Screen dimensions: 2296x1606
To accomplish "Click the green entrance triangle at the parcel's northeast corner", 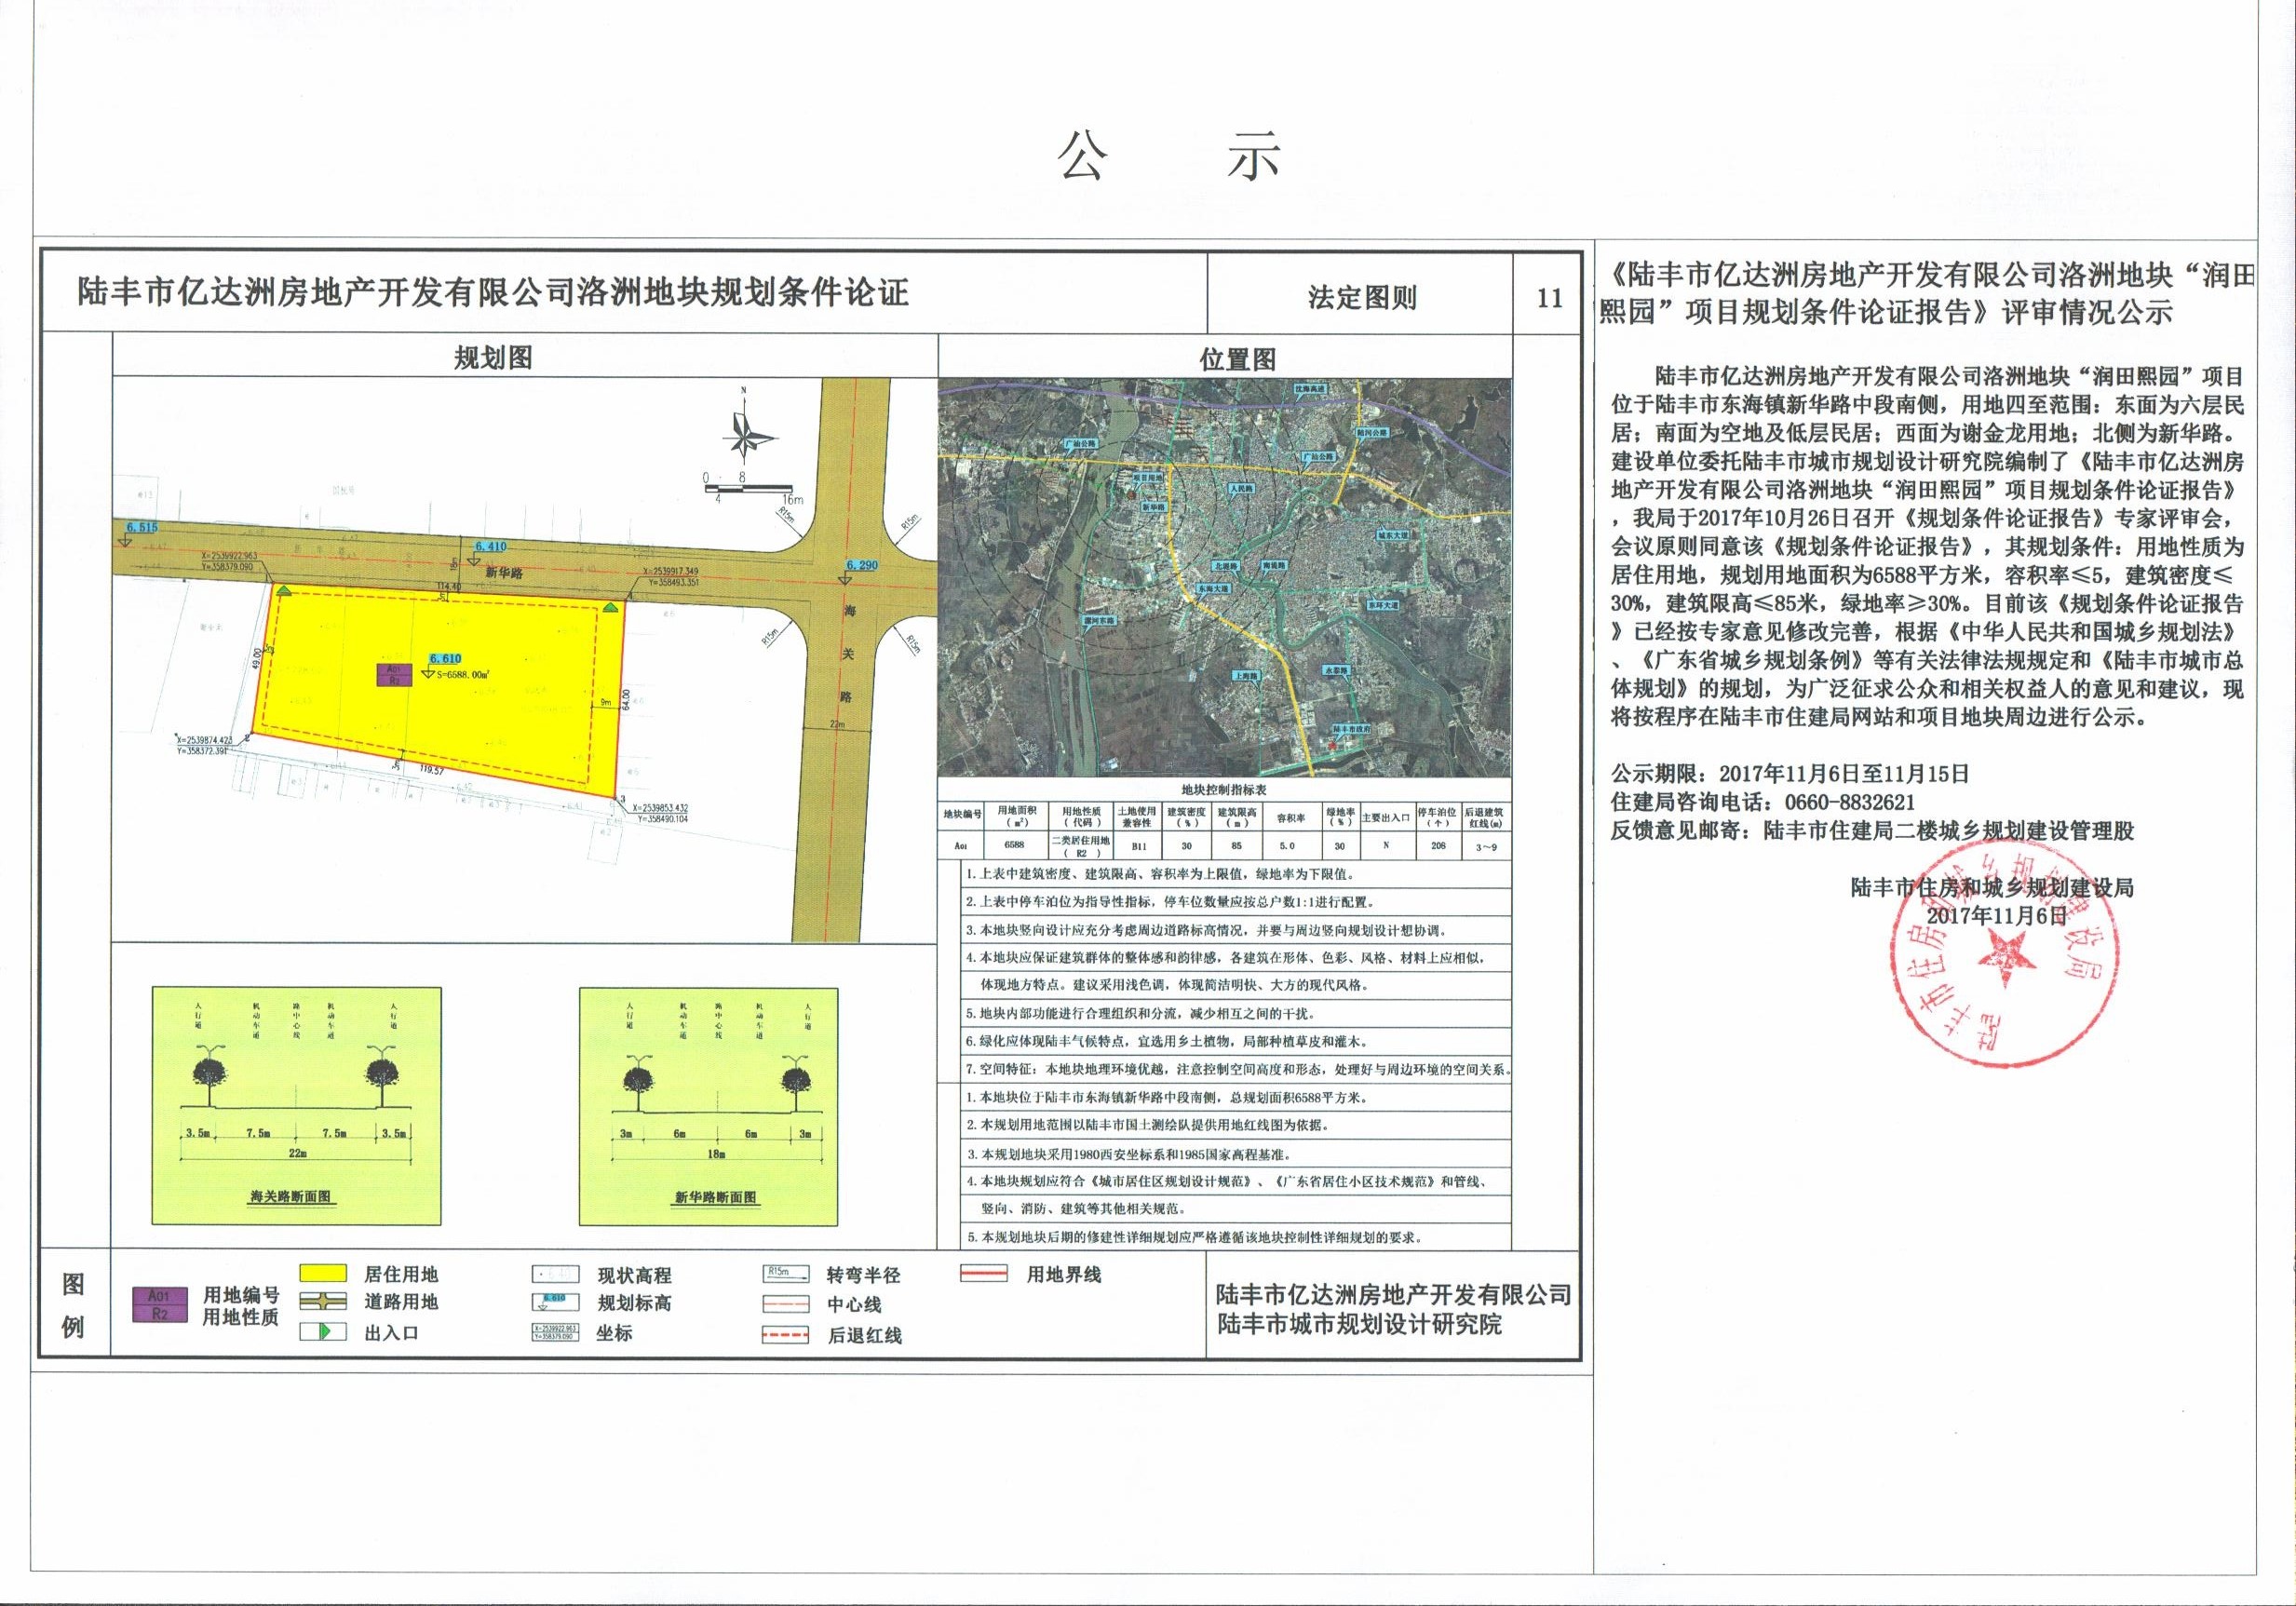I will pyautogui.click(x=609, y=607).
